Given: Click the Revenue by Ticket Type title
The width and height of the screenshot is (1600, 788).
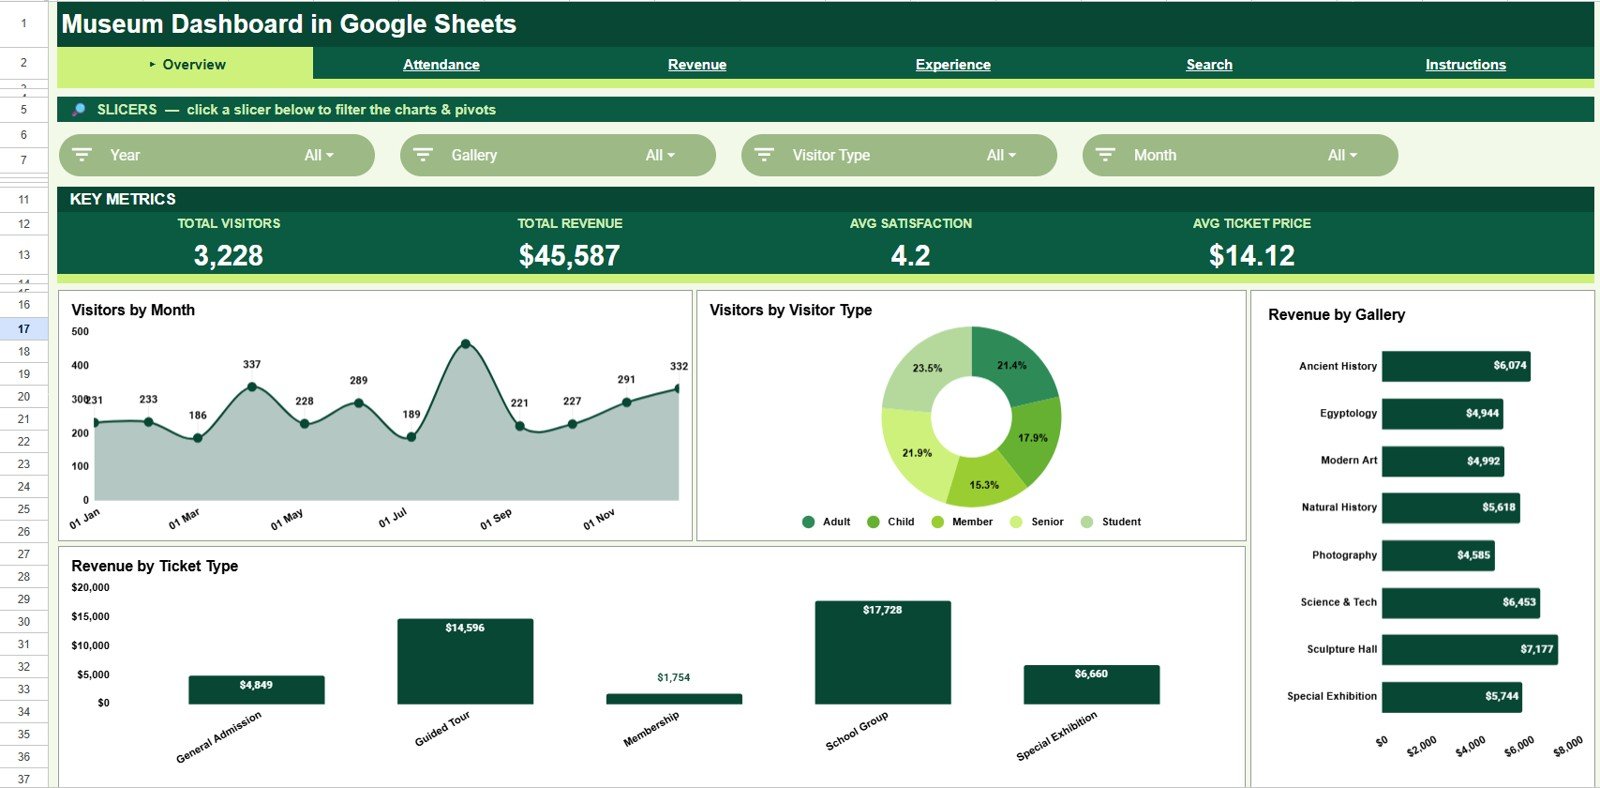Looking at the screenshot, I should (x=155, y=566).
